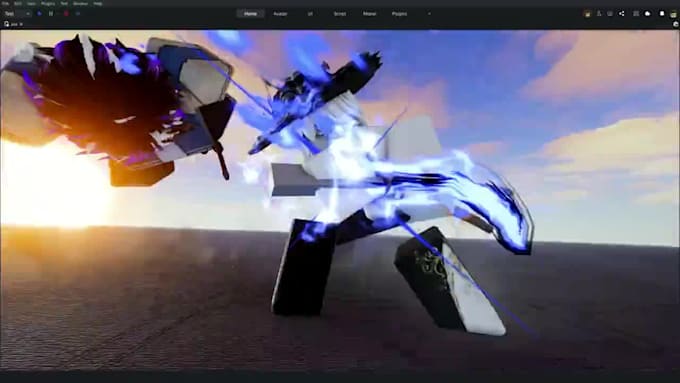Image resolution: width=680 pixels, height=383 pixels.
Task: Click the Share icon in top-right toolbar
Action: coord(621,13)
